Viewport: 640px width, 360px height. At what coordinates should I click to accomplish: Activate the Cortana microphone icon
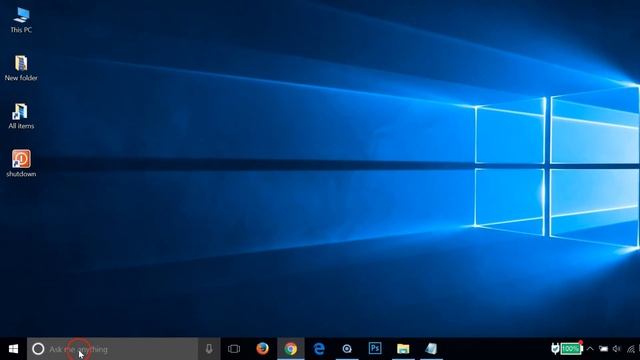pos(209,349)
